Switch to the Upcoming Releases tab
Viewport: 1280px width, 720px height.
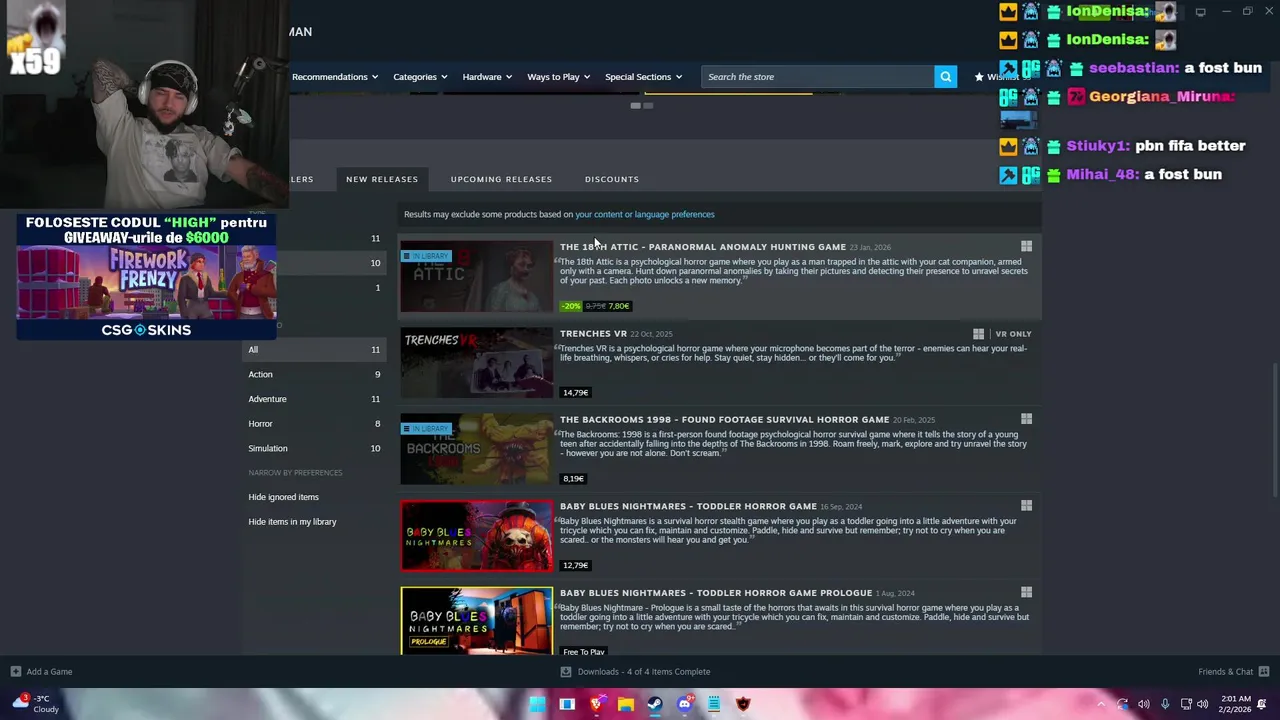click(501, 179)
